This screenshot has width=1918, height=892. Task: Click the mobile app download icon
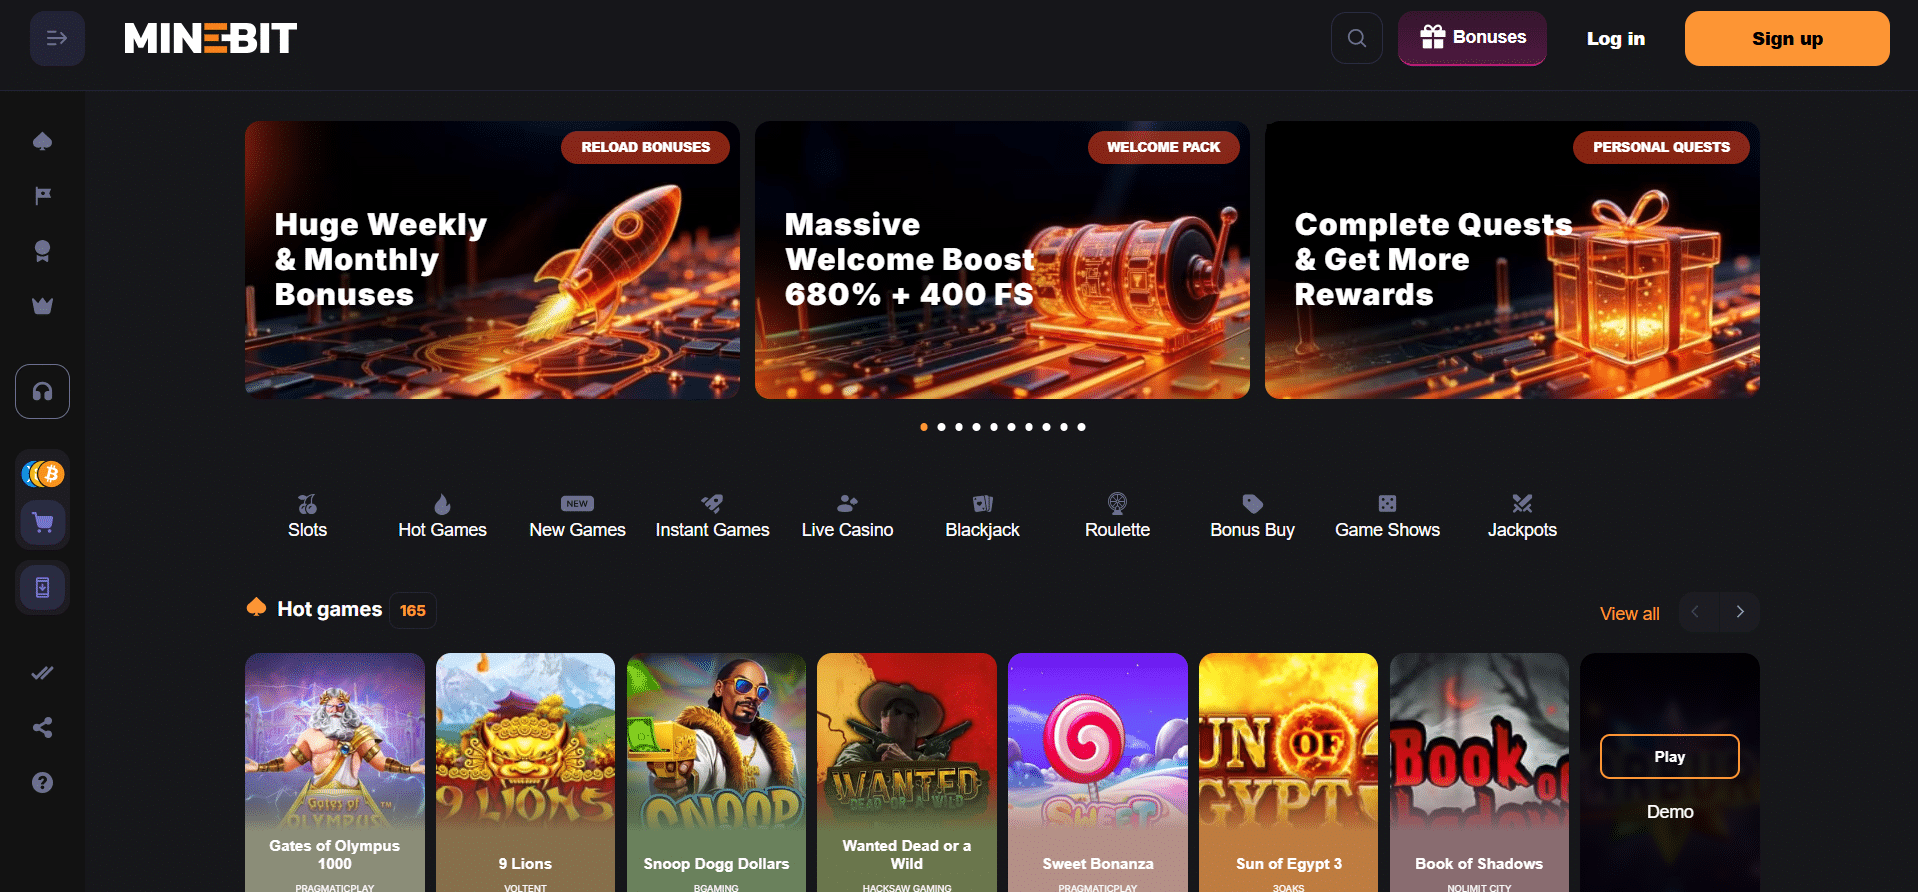click(x=42, y=587)
